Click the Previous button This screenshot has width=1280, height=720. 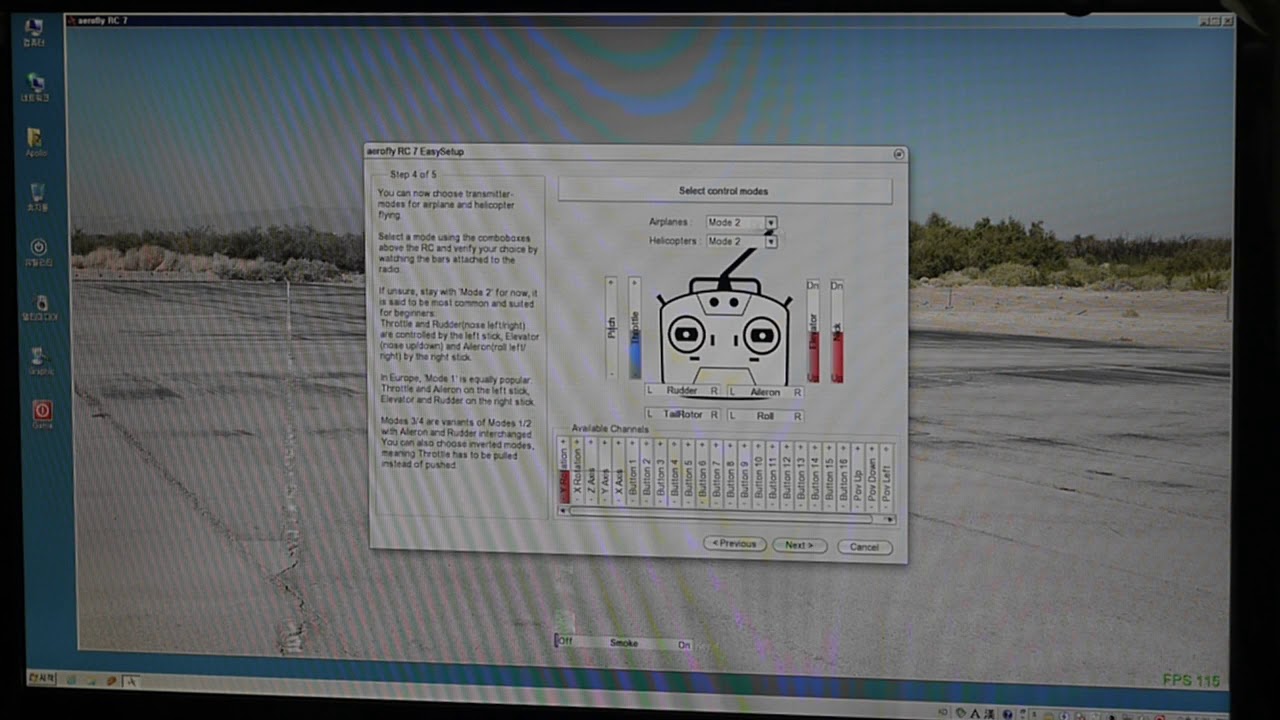pyautogui.click(x=735, y=544)
